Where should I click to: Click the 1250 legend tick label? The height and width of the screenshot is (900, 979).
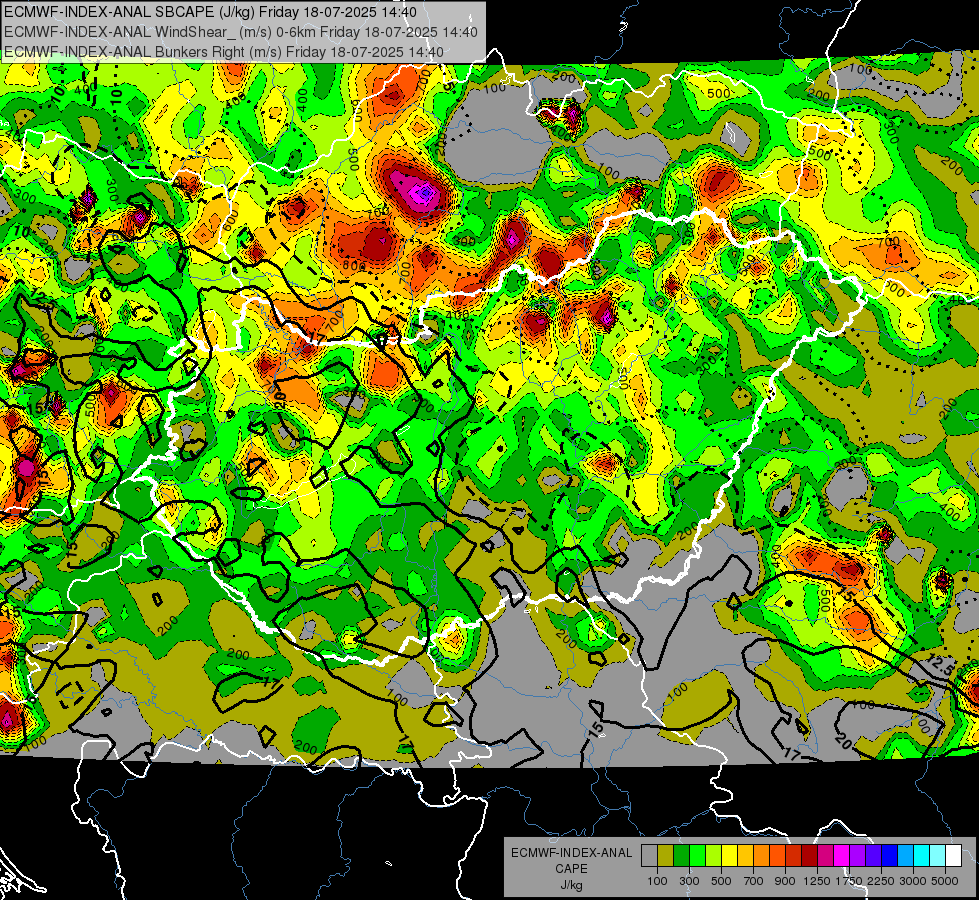coord(817,881)
